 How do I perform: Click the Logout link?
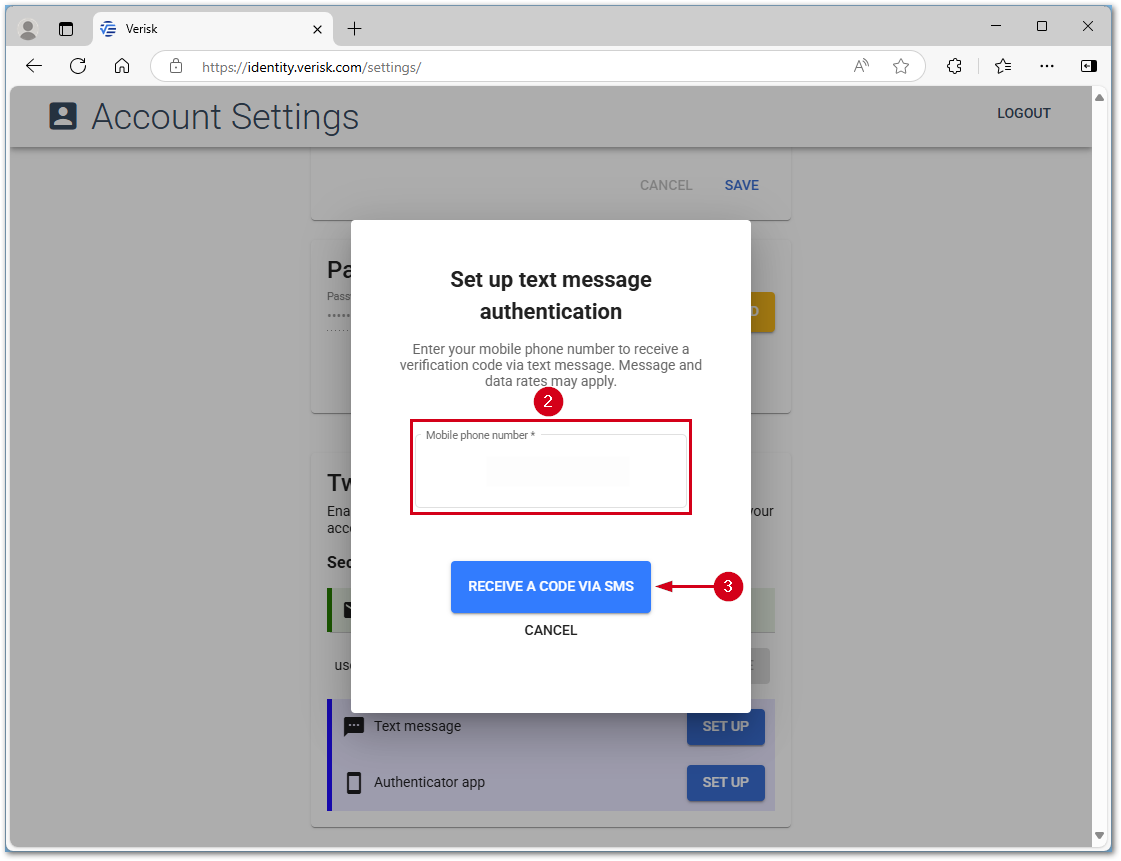coord(1023,113)
